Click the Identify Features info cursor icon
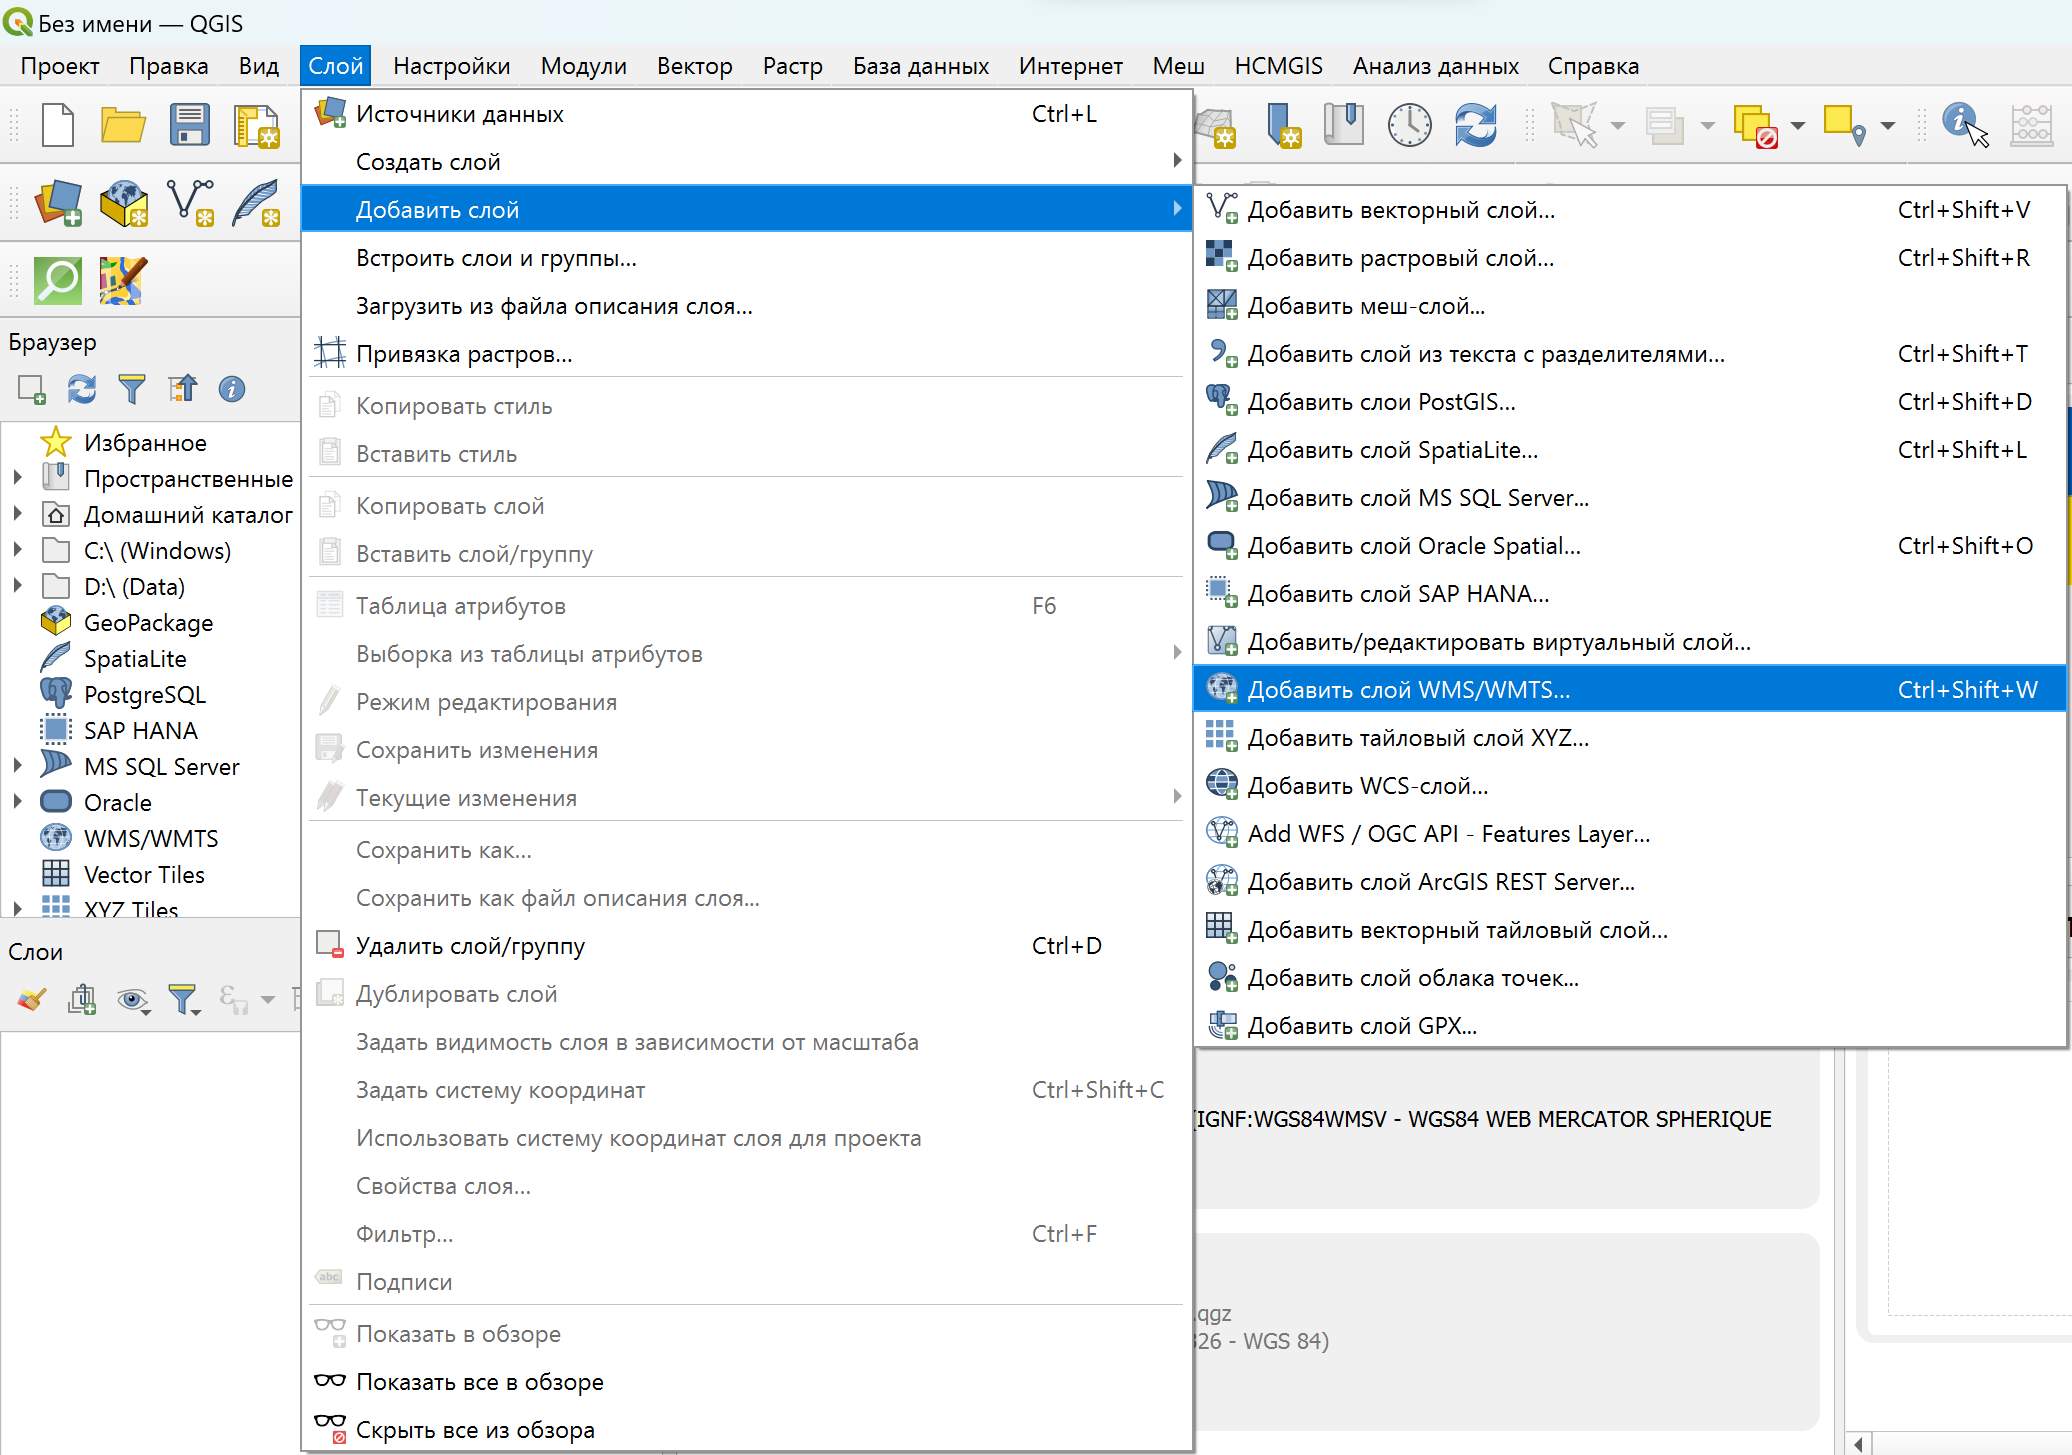This screenshot has height=1455, width=2072. tap(1965, 126)
